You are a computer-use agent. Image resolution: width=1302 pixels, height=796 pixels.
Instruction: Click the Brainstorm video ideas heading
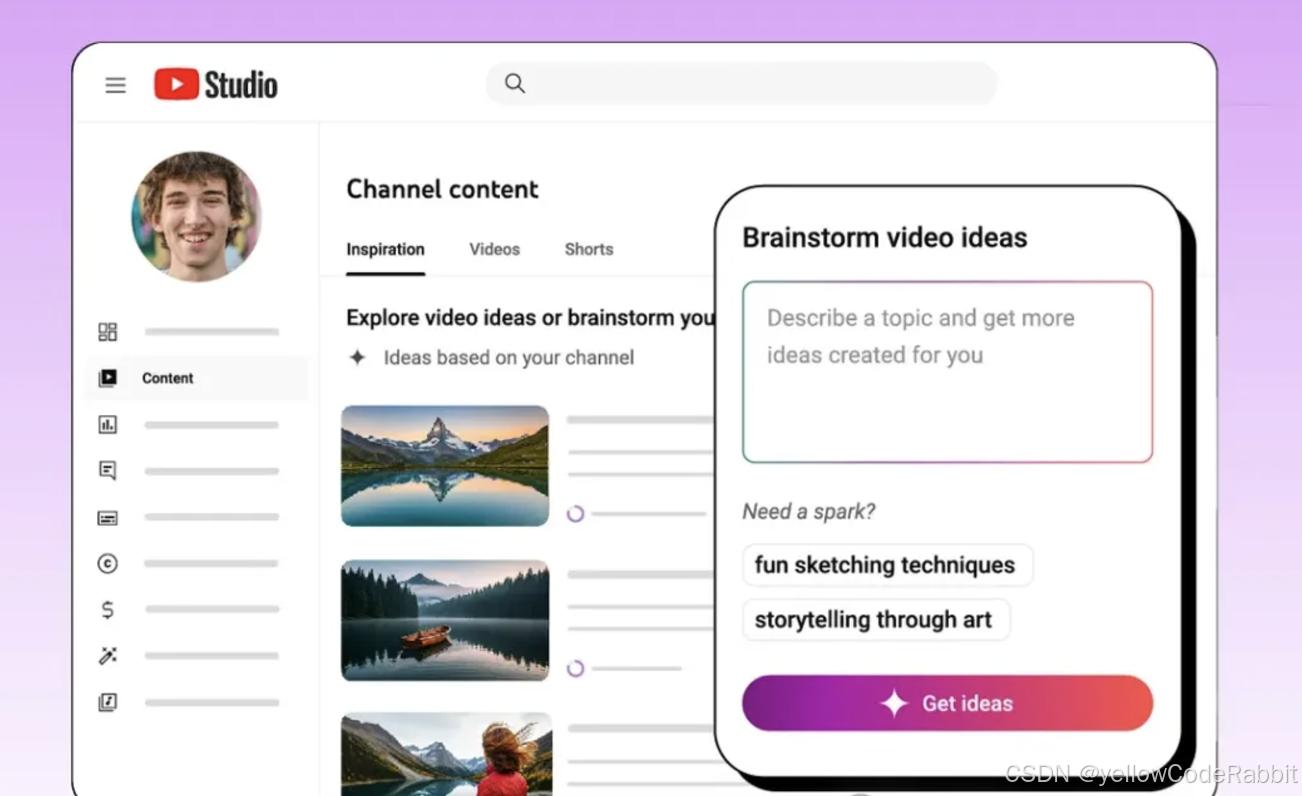pos(885,237)
